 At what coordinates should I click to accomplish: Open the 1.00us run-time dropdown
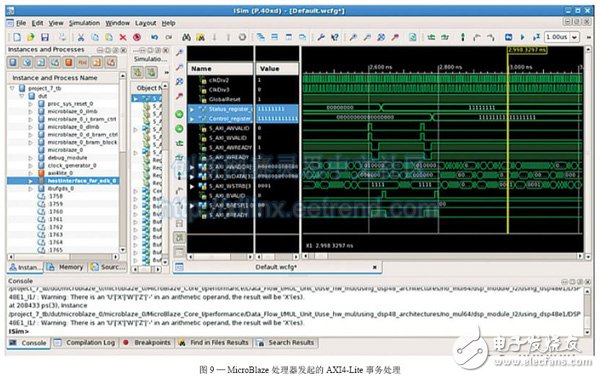[x=574, y=37]
